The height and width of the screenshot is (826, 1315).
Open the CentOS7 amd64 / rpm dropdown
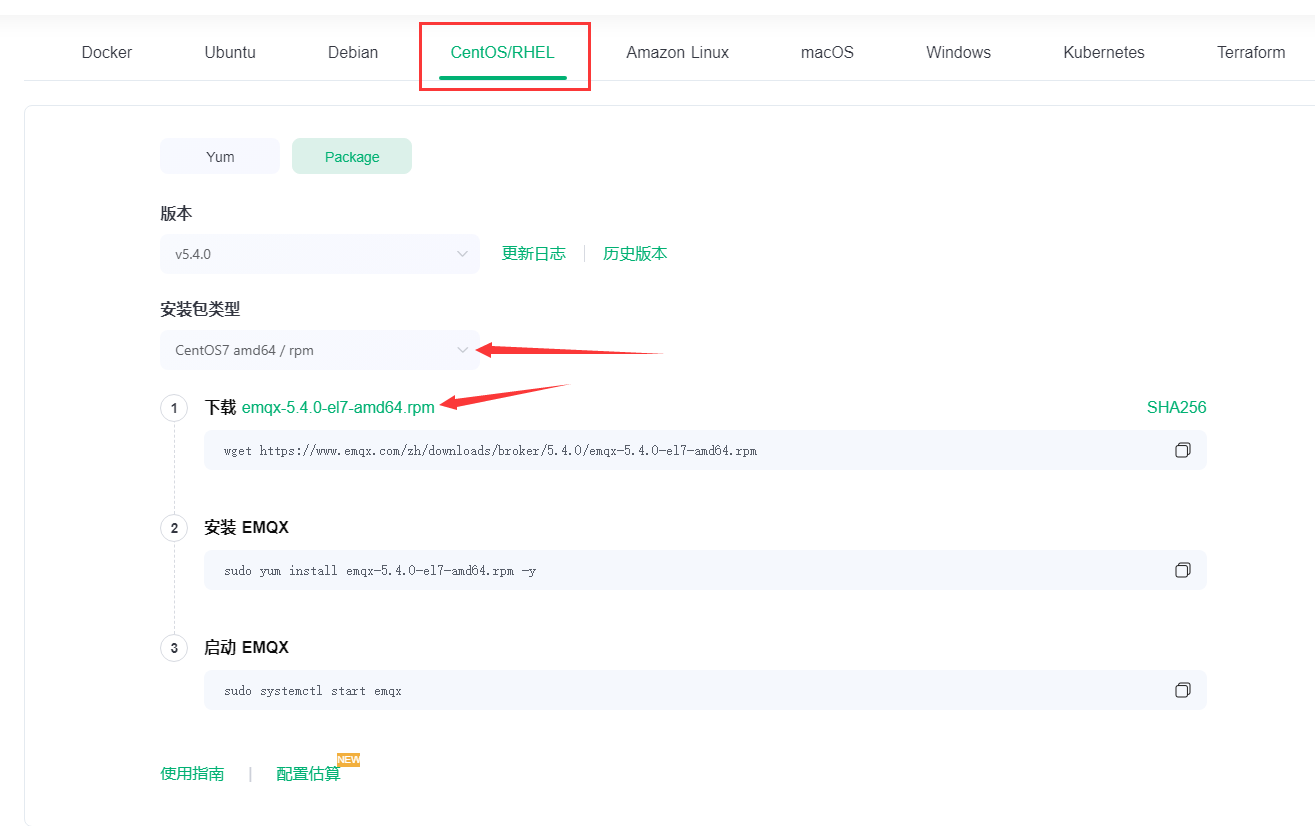click(x=320, y=350)
